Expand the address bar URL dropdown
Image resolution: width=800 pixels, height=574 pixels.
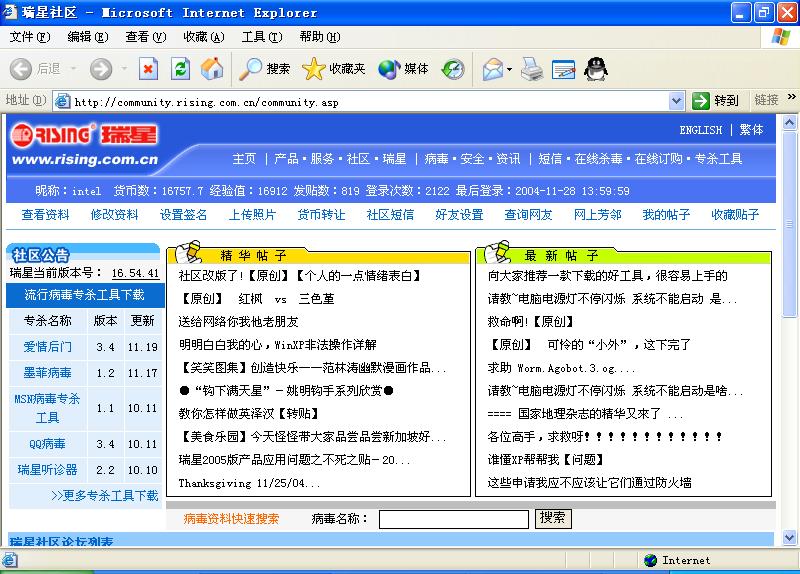coord(676,101)
